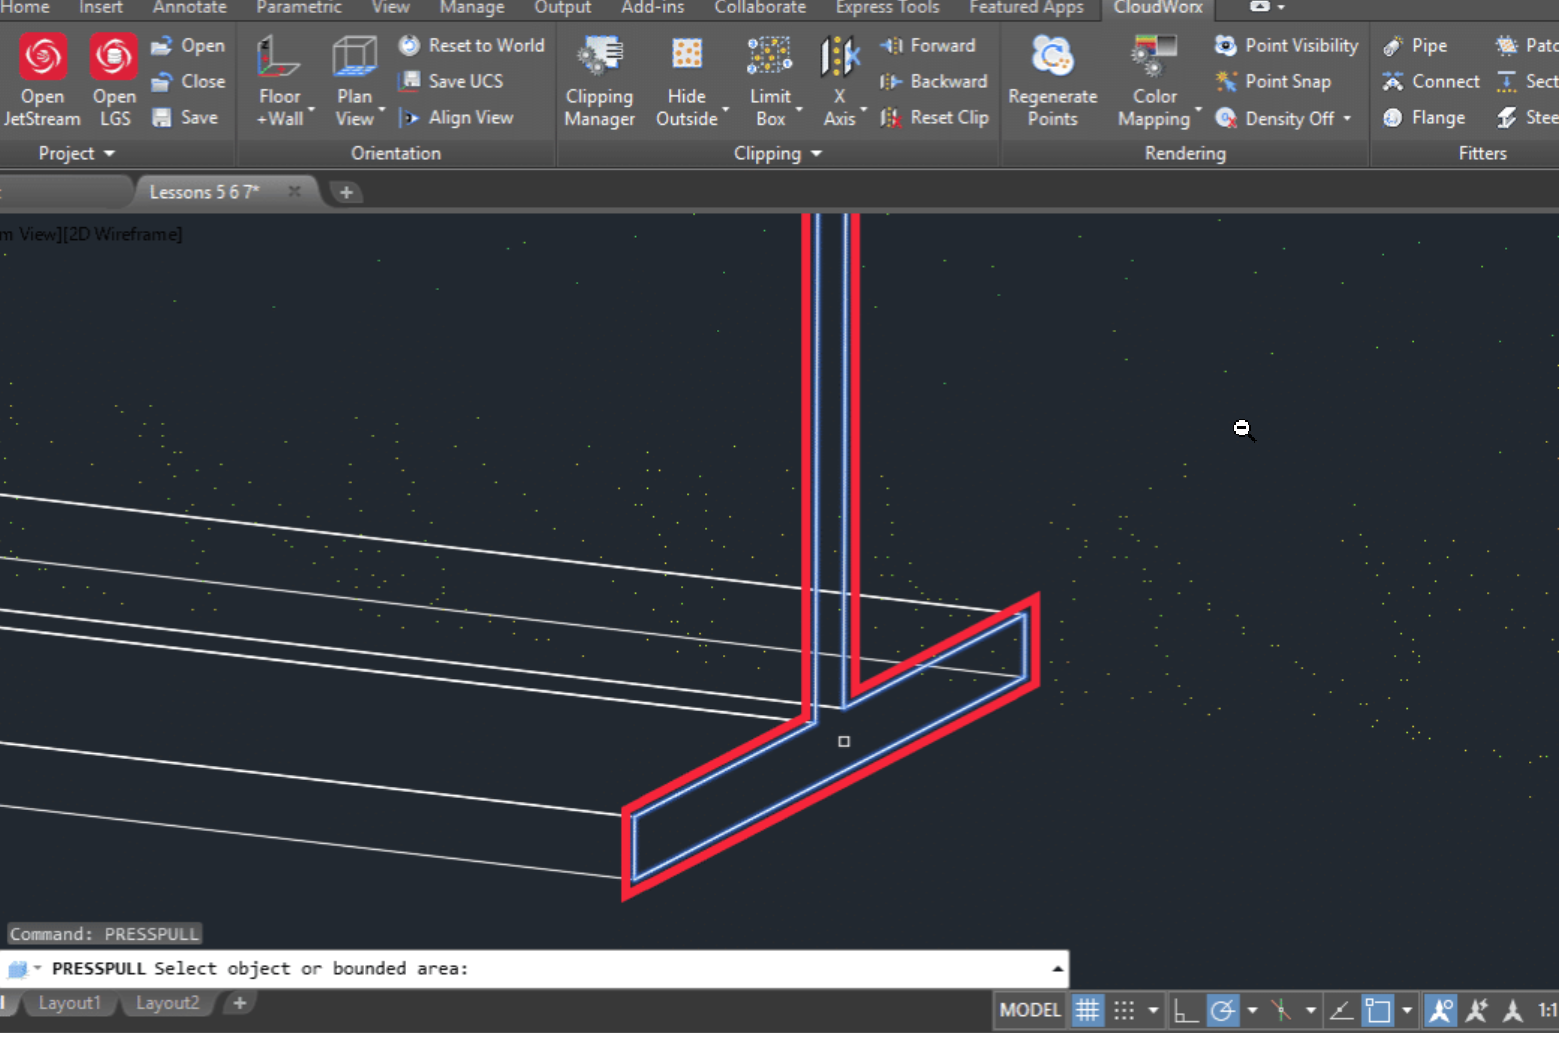This screenshot has height=1046, width=1559.
Task: Toggle the drawing grid display
Action: click(1087, 1010)
